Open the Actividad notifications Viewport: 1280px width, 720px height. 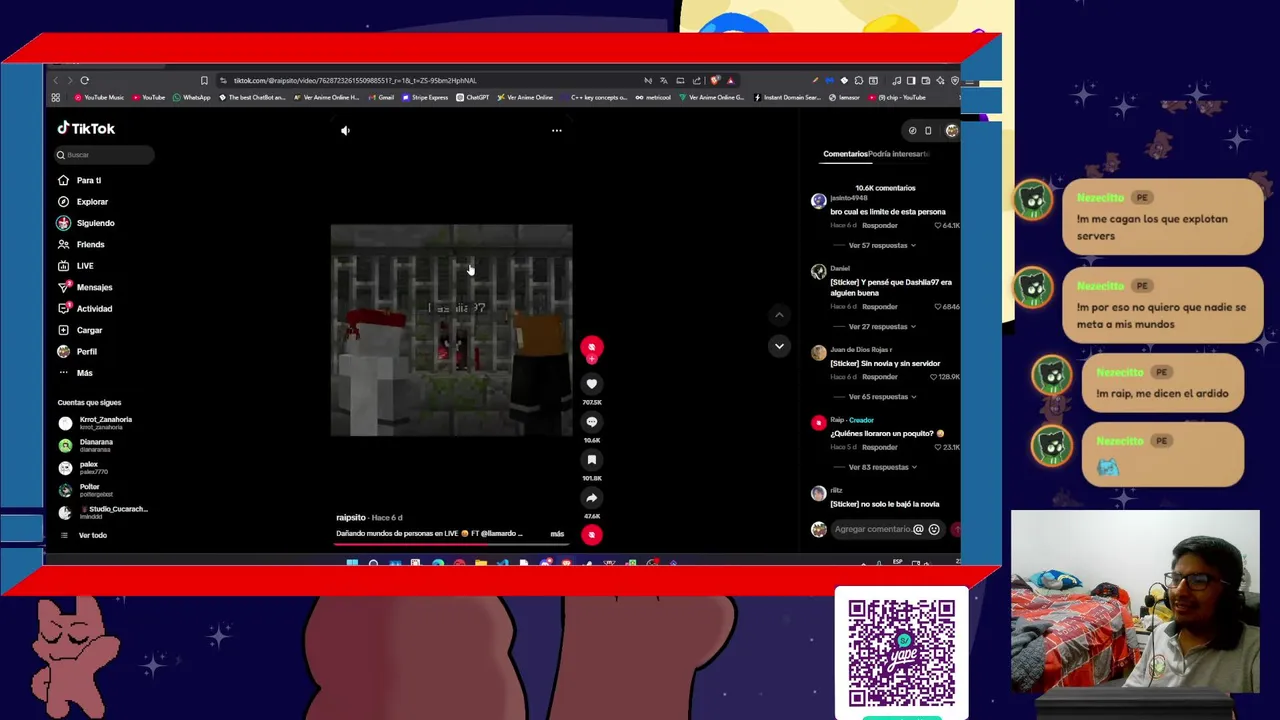[x=85, y=309]
